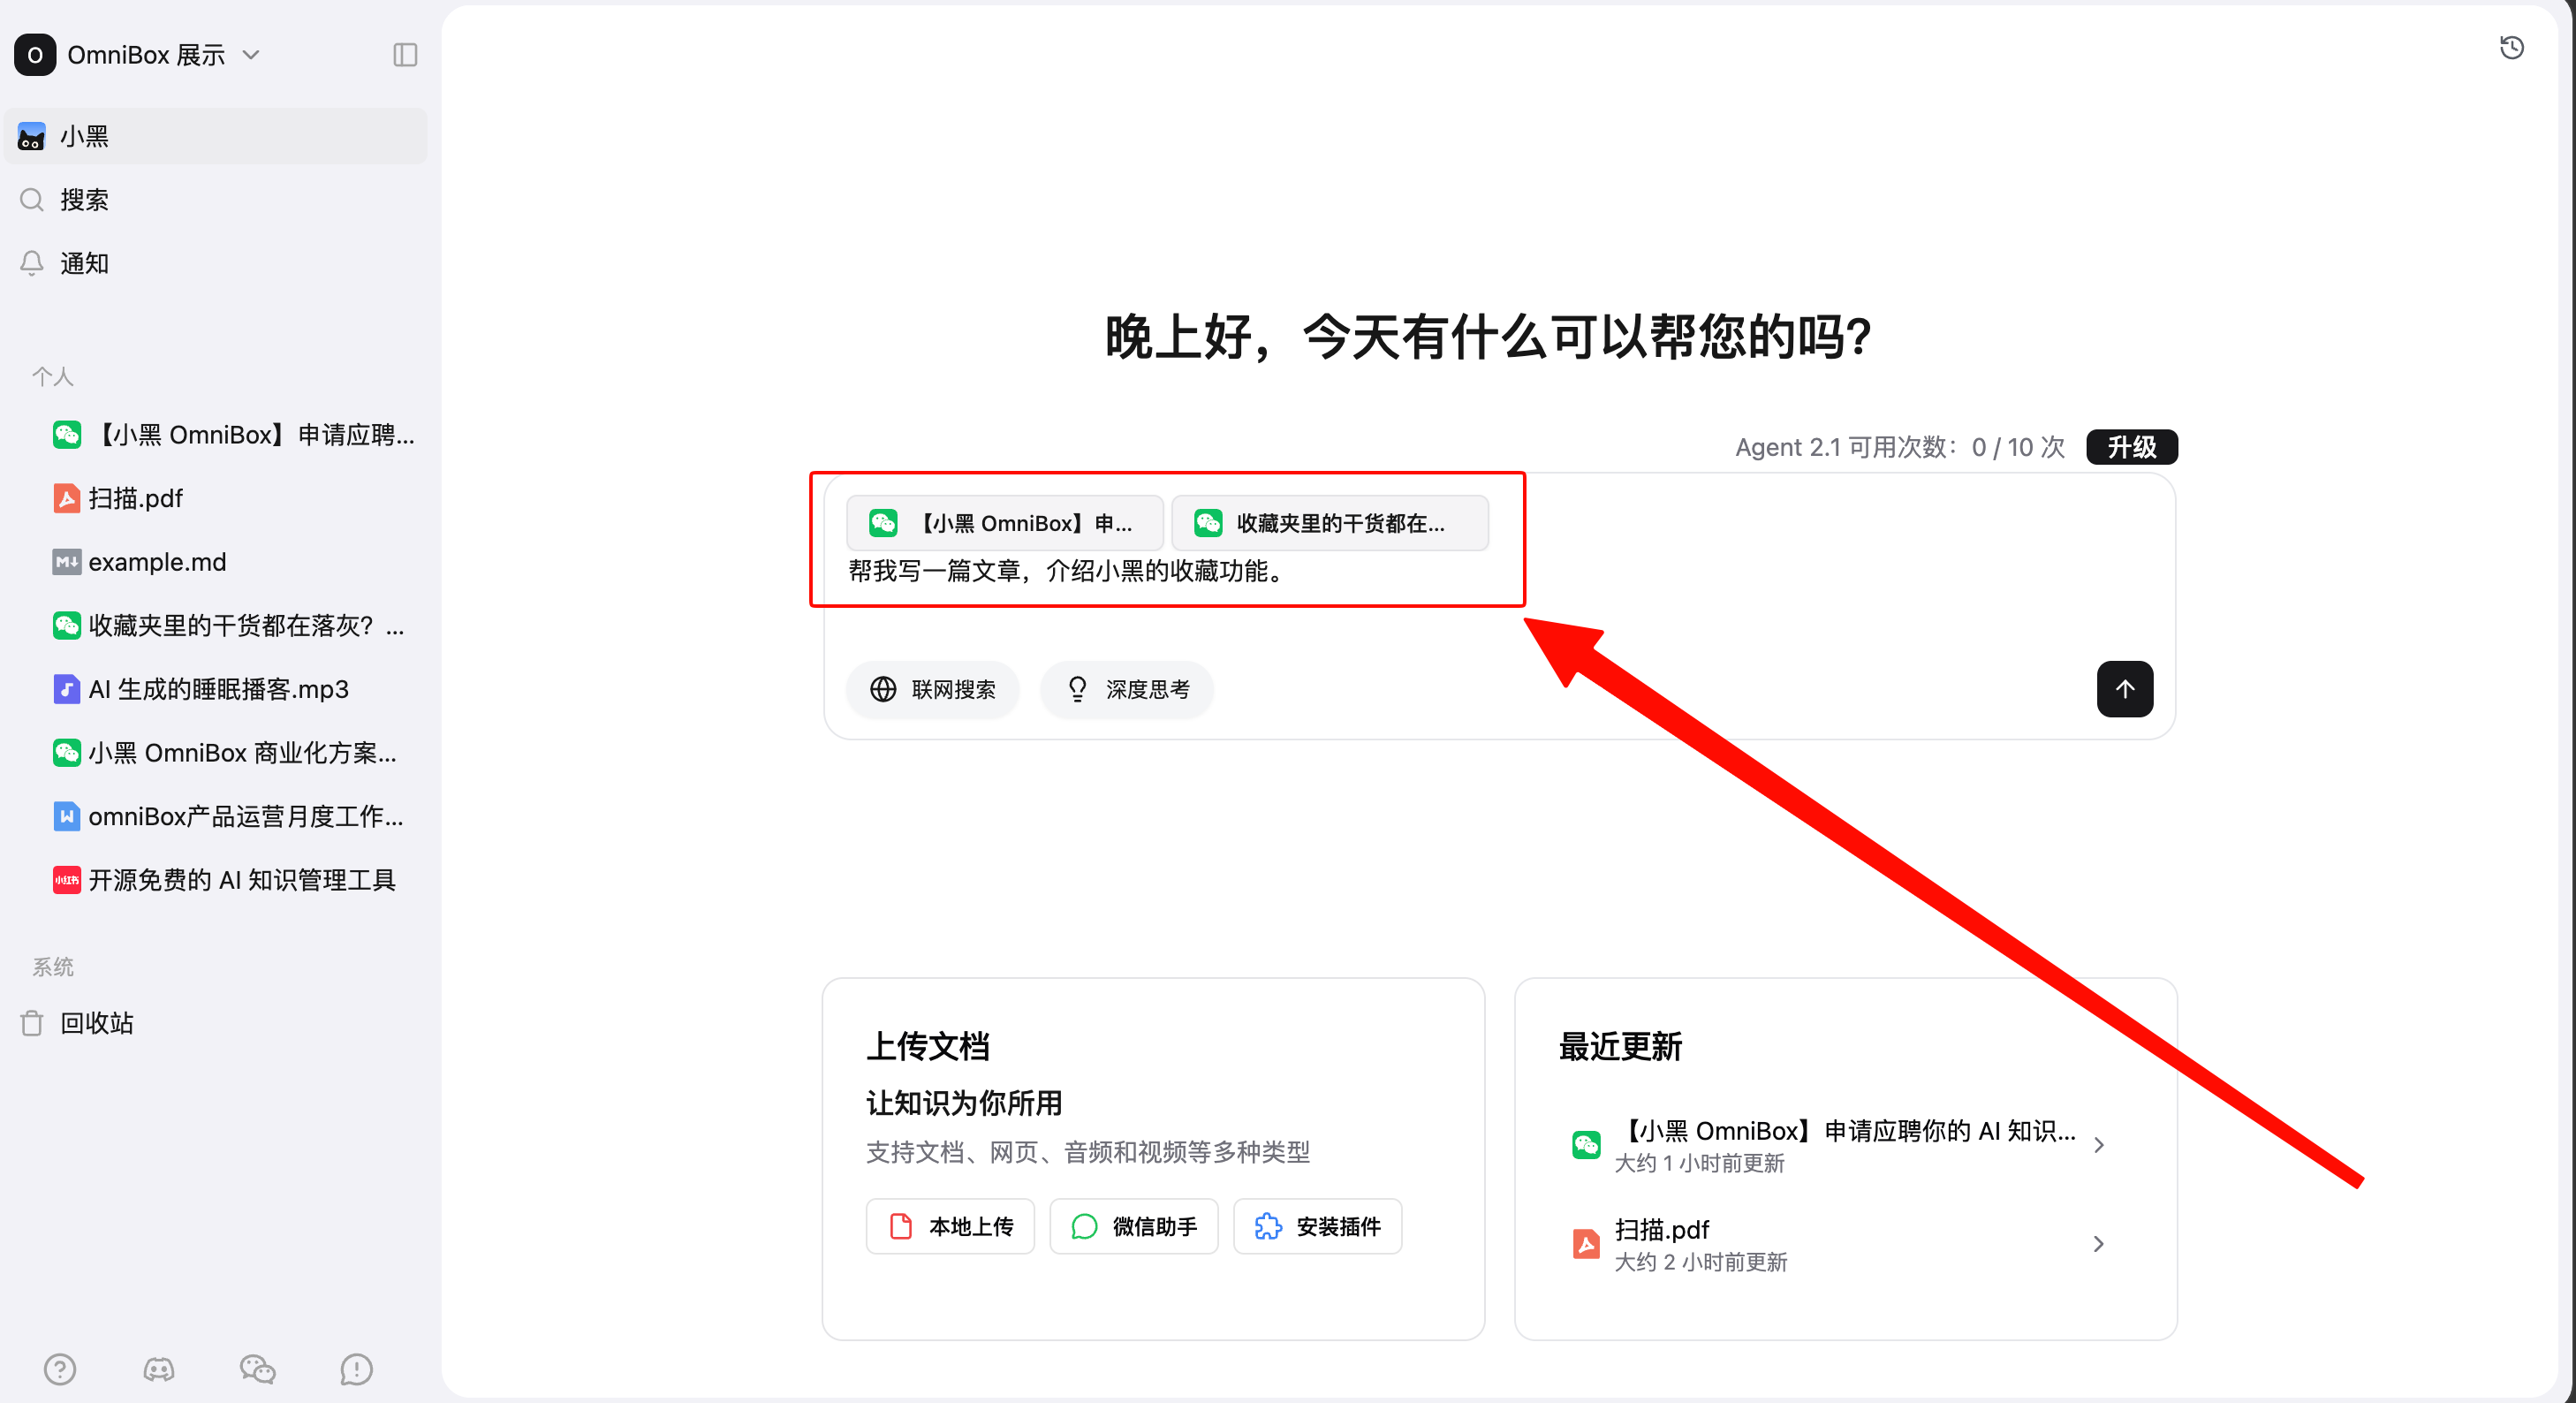
Task: Open the OmniBox 展示 workspace dropdown
Action: tap(139, 55)
